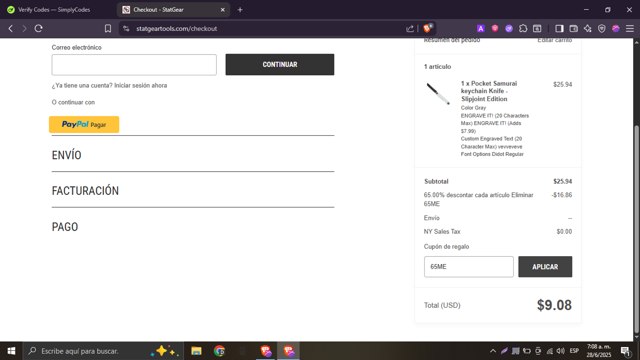Image resolution: width=640 pixels, height=360 pixels.
Task: Open site settings icon beside the URL
Action: 126,29
